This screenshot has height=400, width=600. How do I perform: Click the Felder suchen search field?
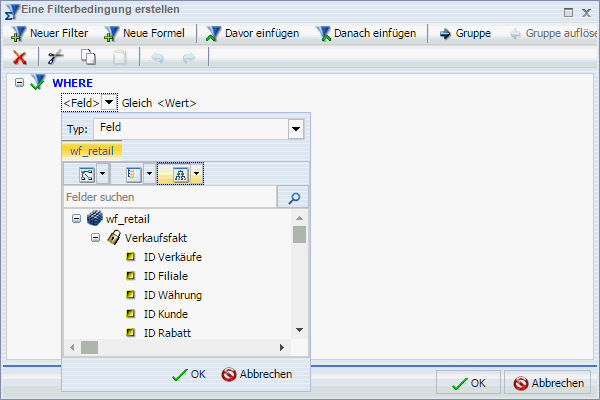[x=170, y=197]
